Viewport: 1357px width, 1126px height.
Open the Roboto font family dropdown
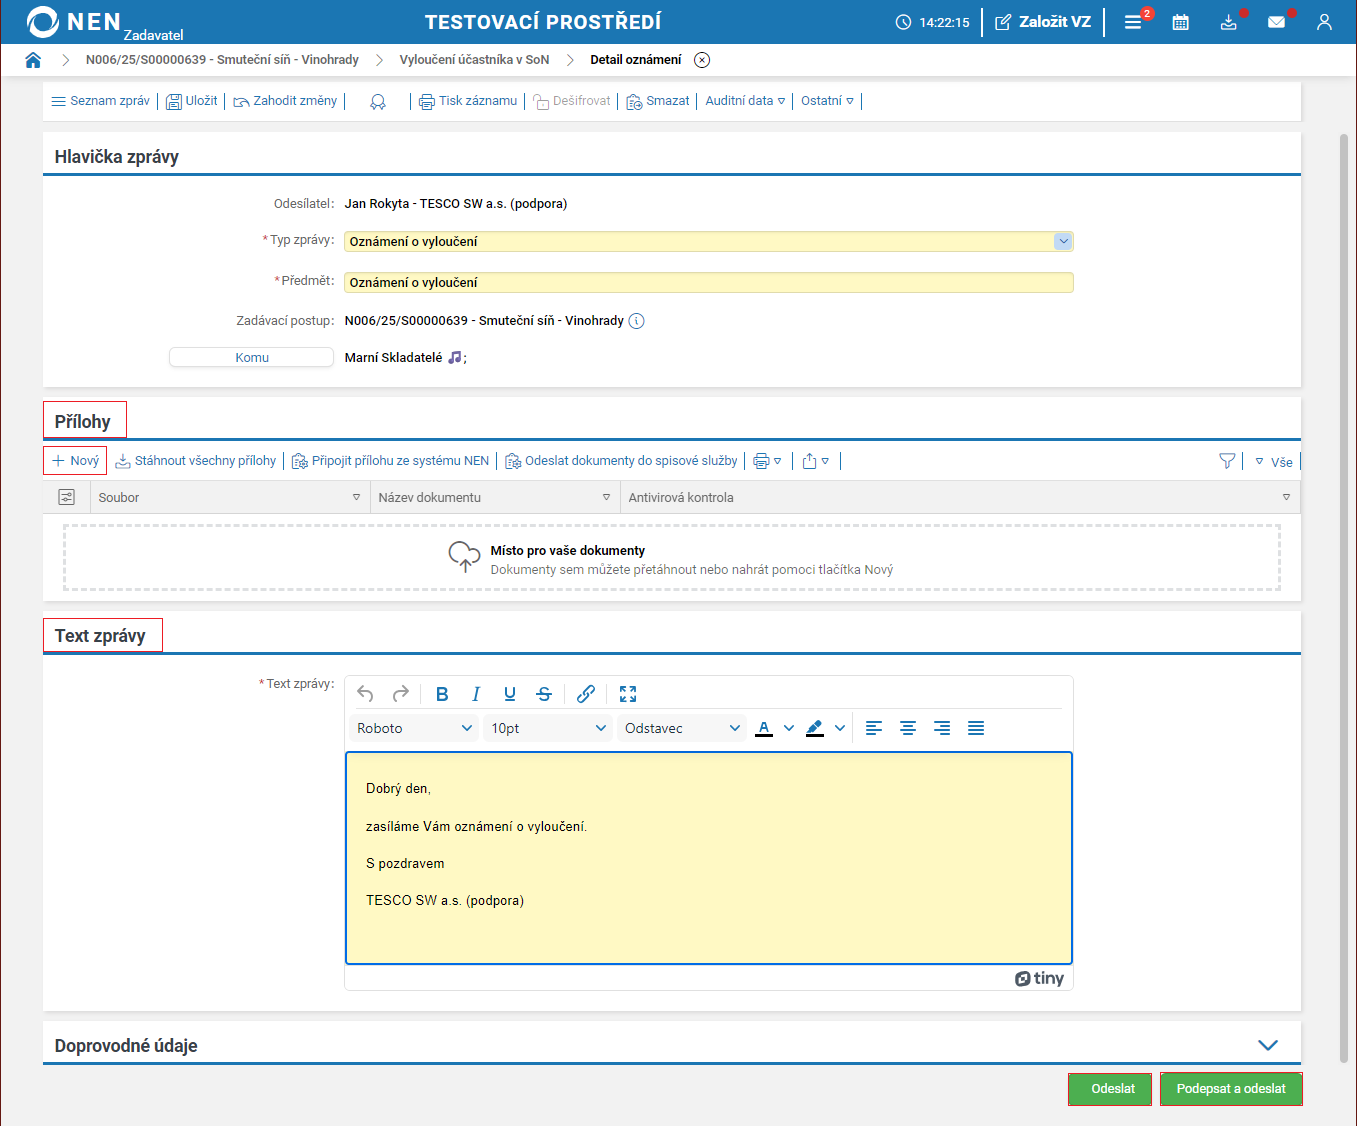tap(414, 728)
